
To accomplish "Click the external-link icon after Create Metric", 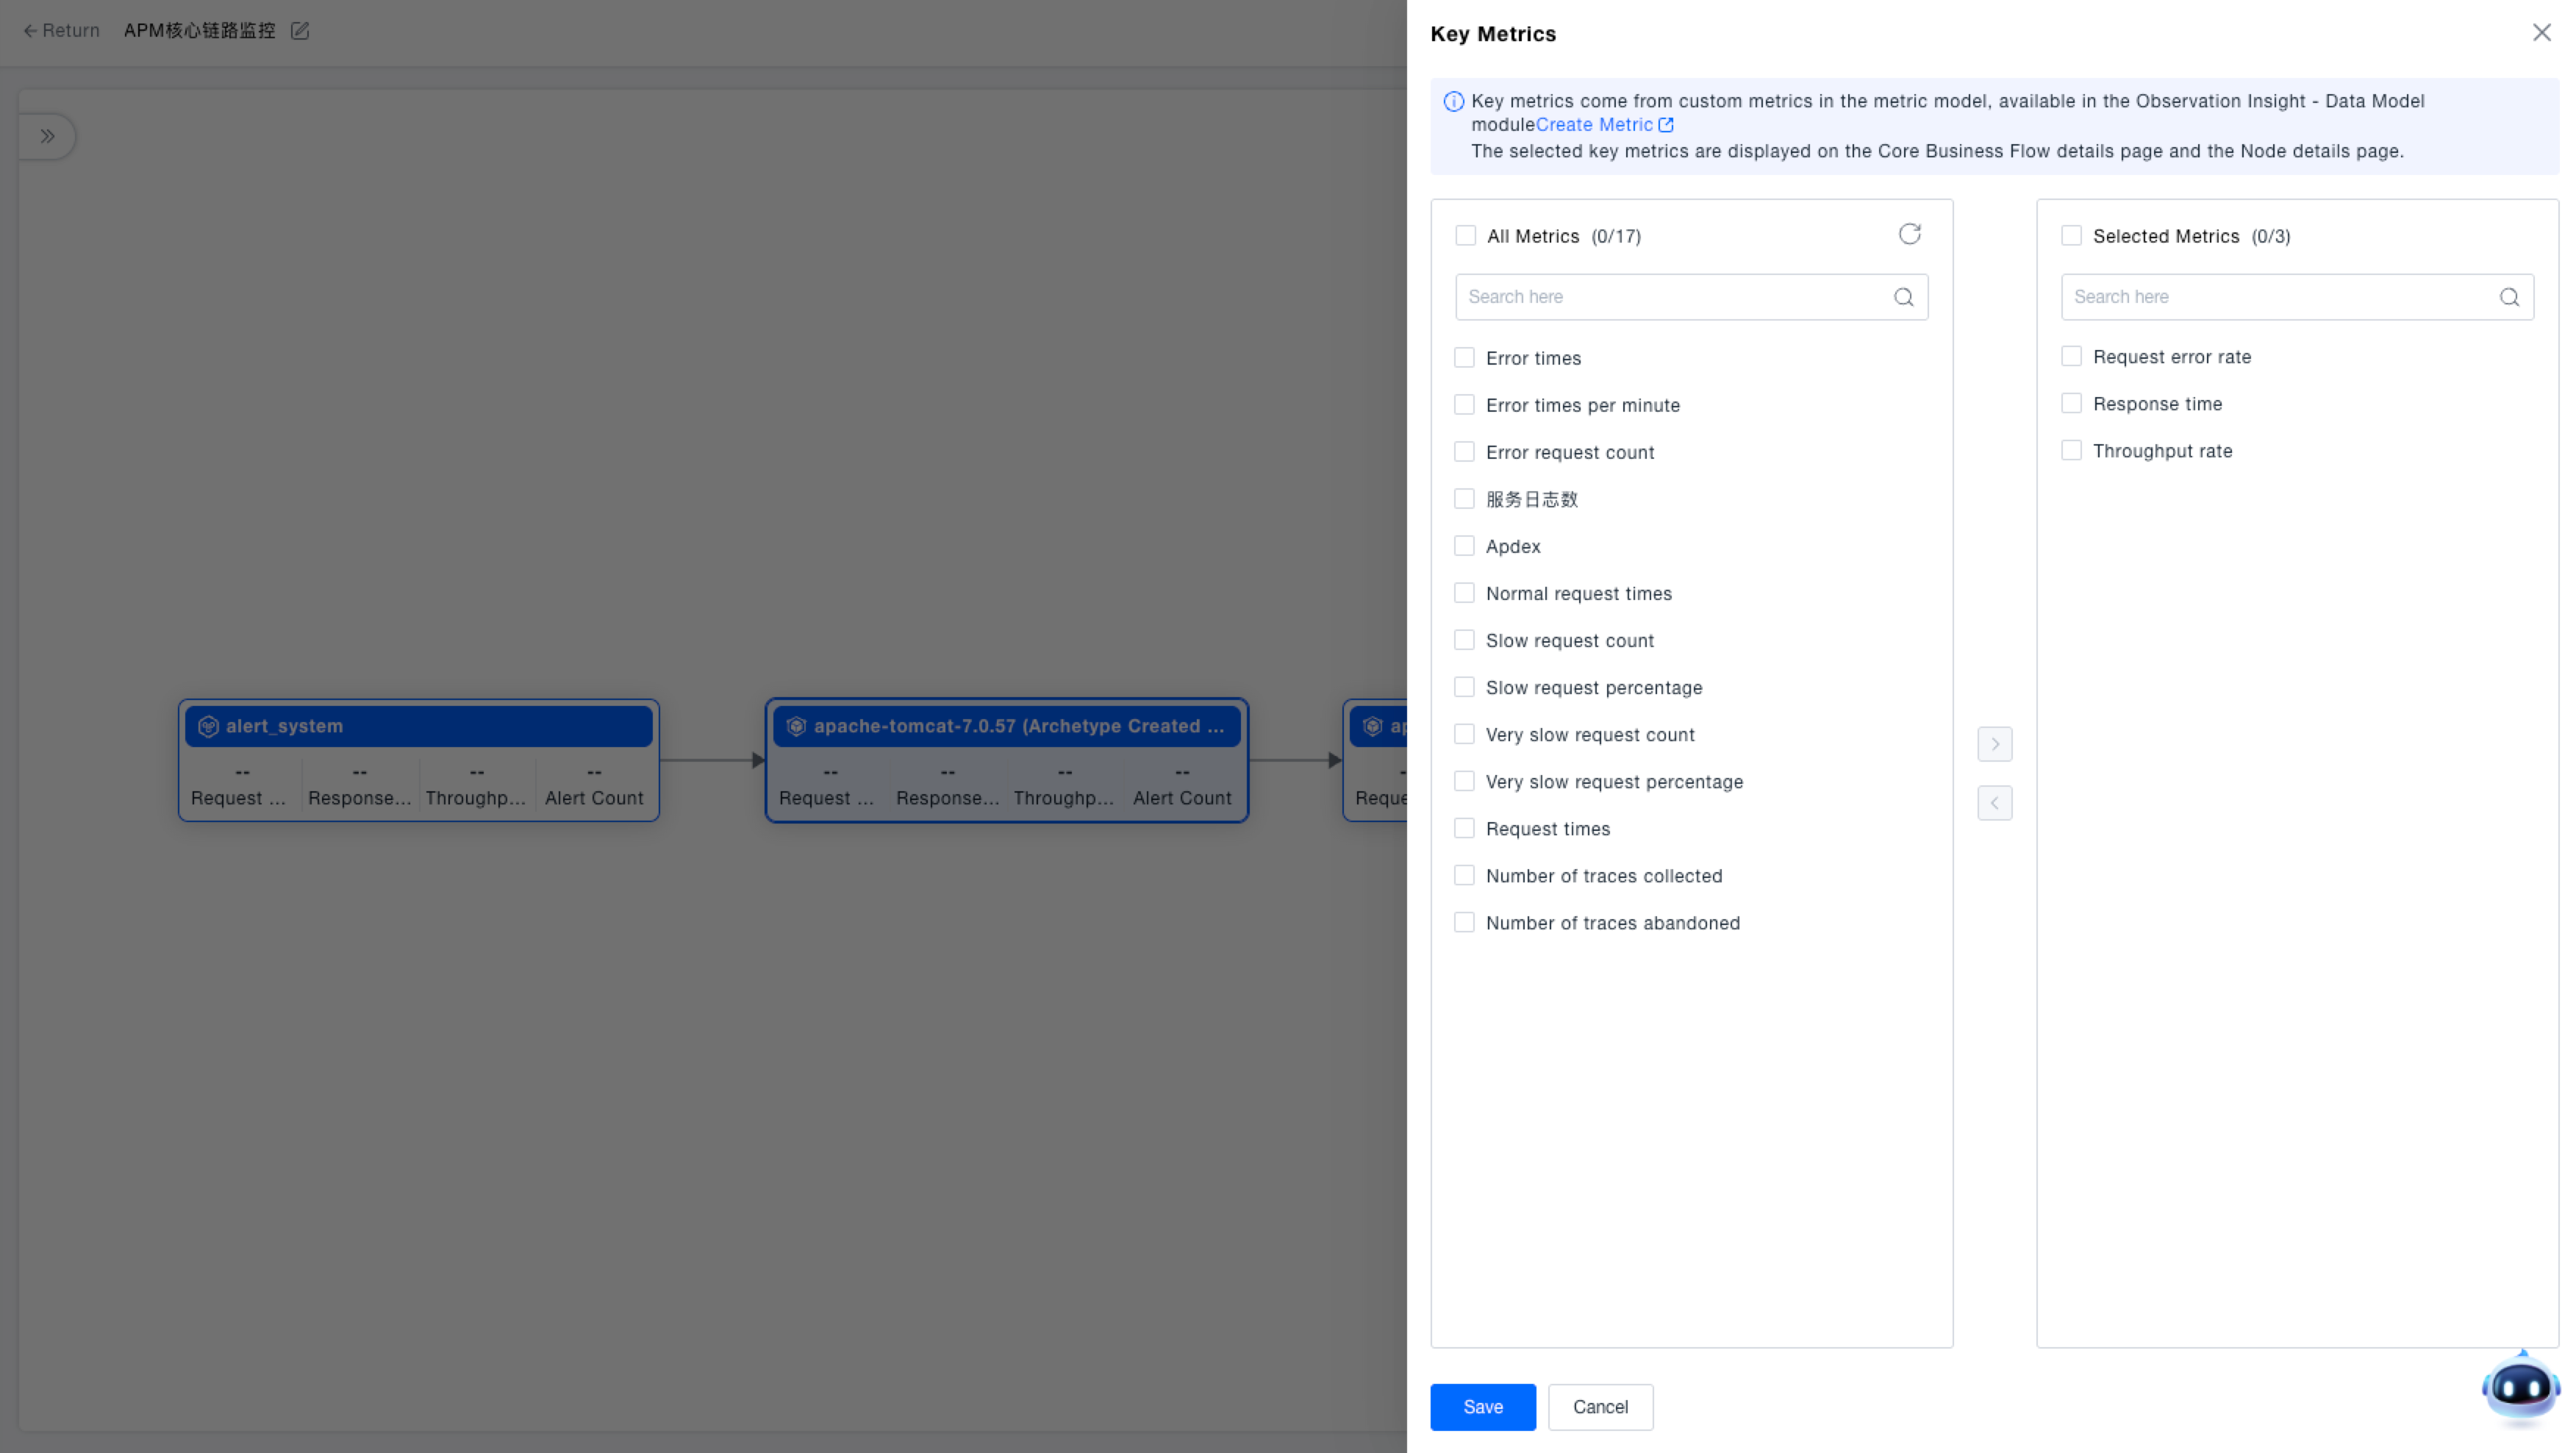I will coord(1666,125).
